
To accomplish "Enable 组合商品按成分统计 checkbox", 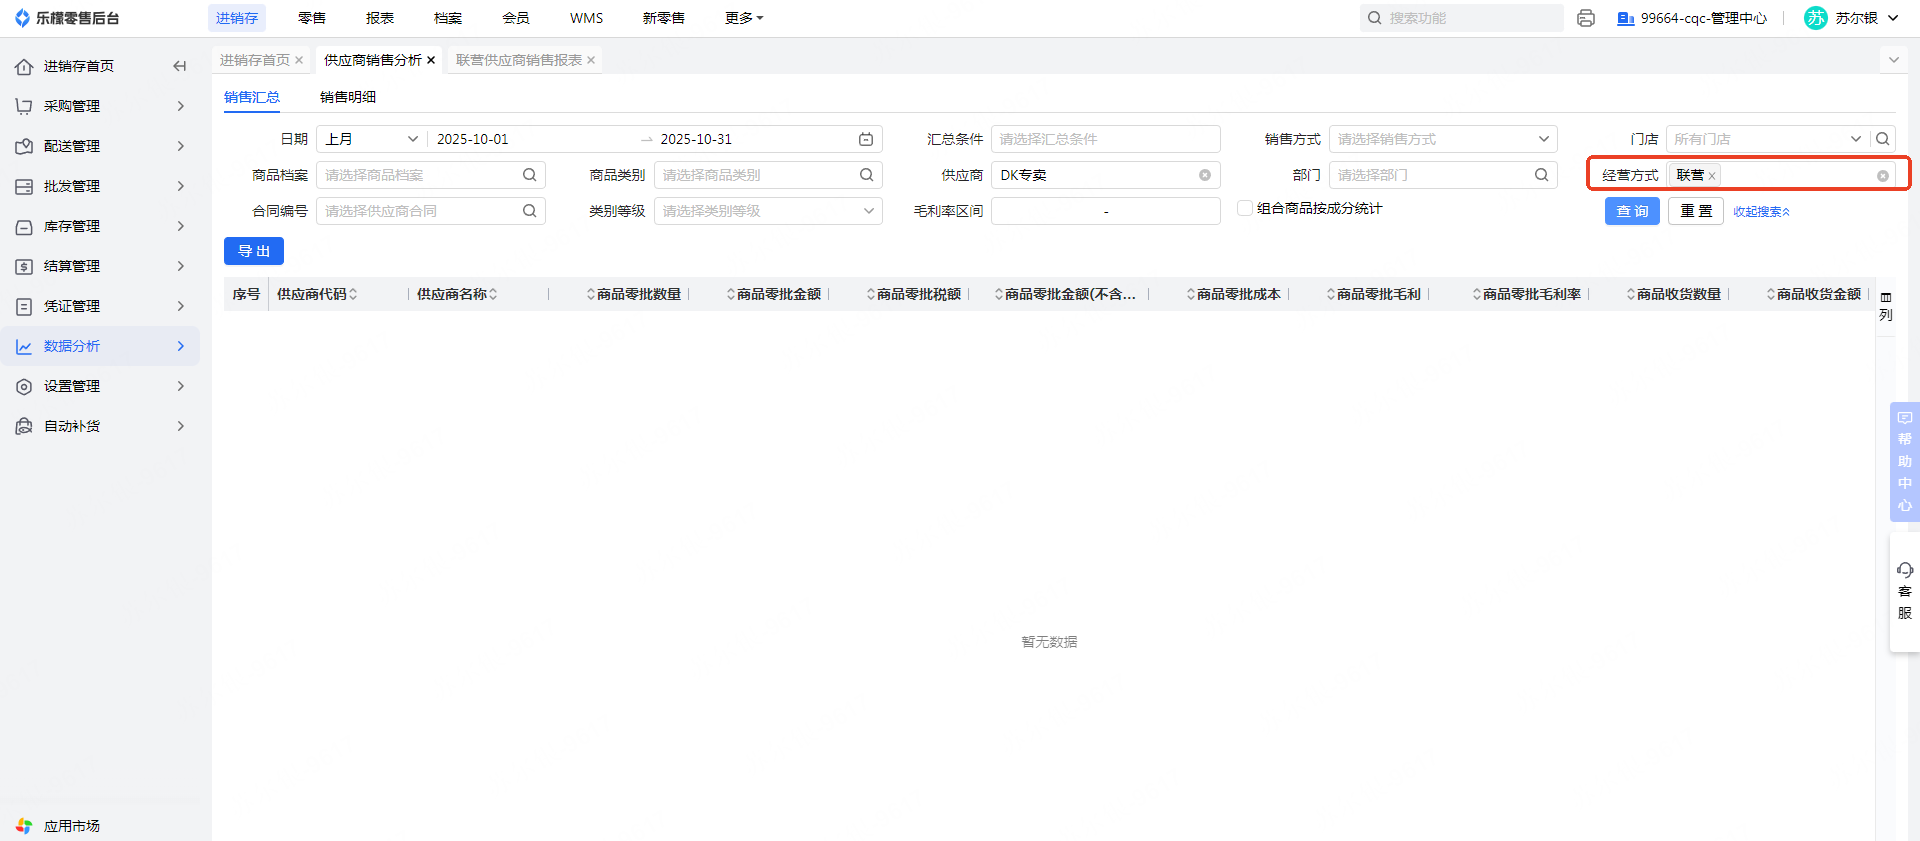I will pyautogui.click(x=1245, y=208).
